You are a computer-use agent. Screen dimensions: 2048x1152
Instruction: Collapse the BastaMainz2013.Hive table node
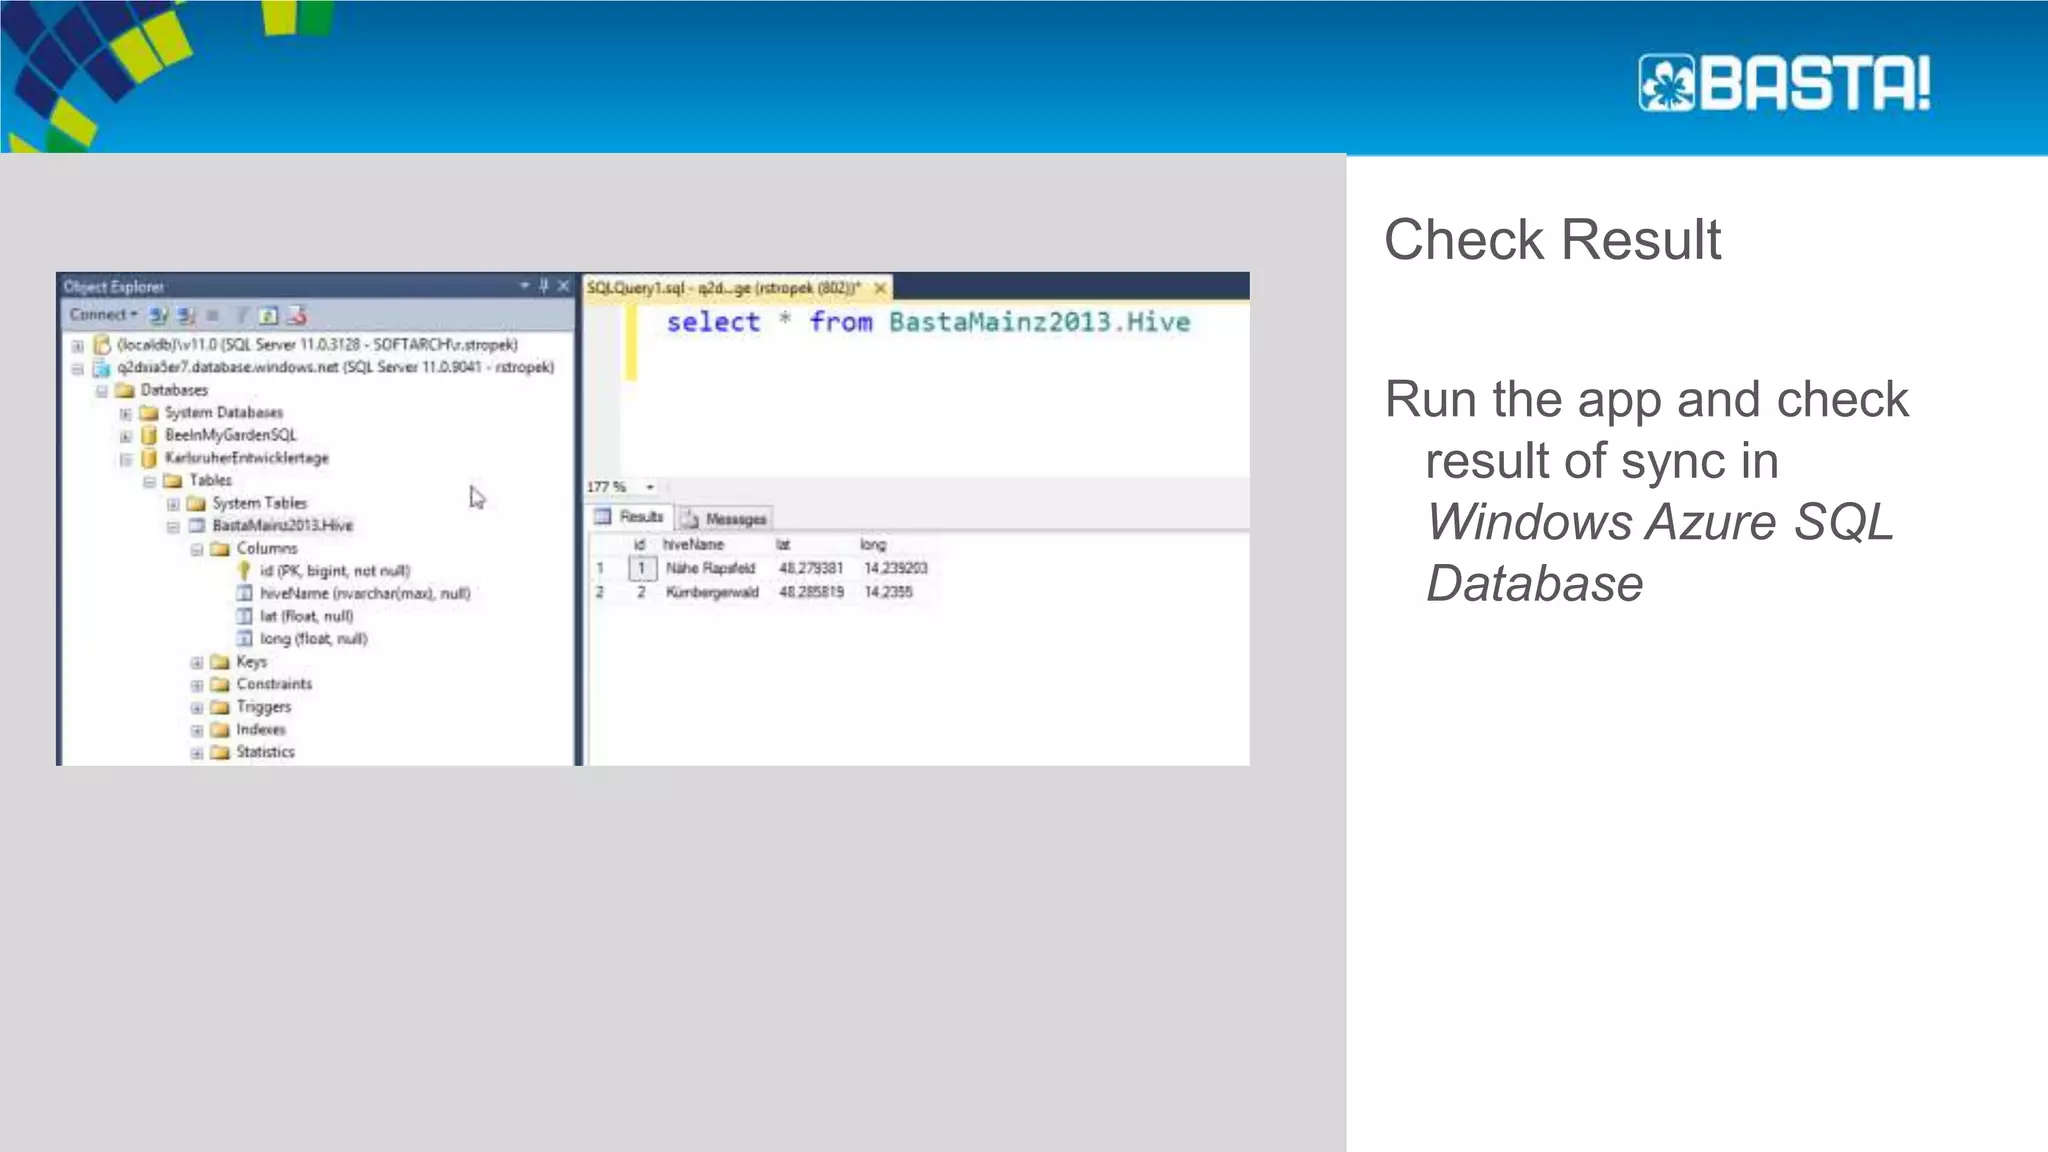coord(173,527)
